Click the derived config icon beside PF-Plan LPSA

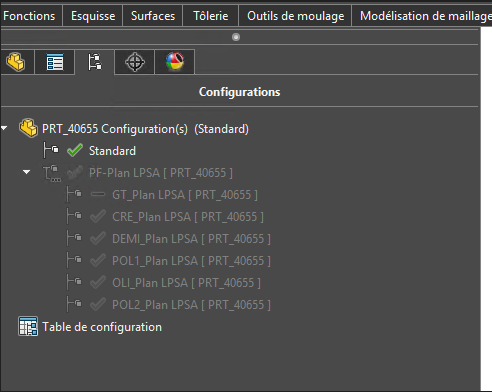click(x=52, y=173)
